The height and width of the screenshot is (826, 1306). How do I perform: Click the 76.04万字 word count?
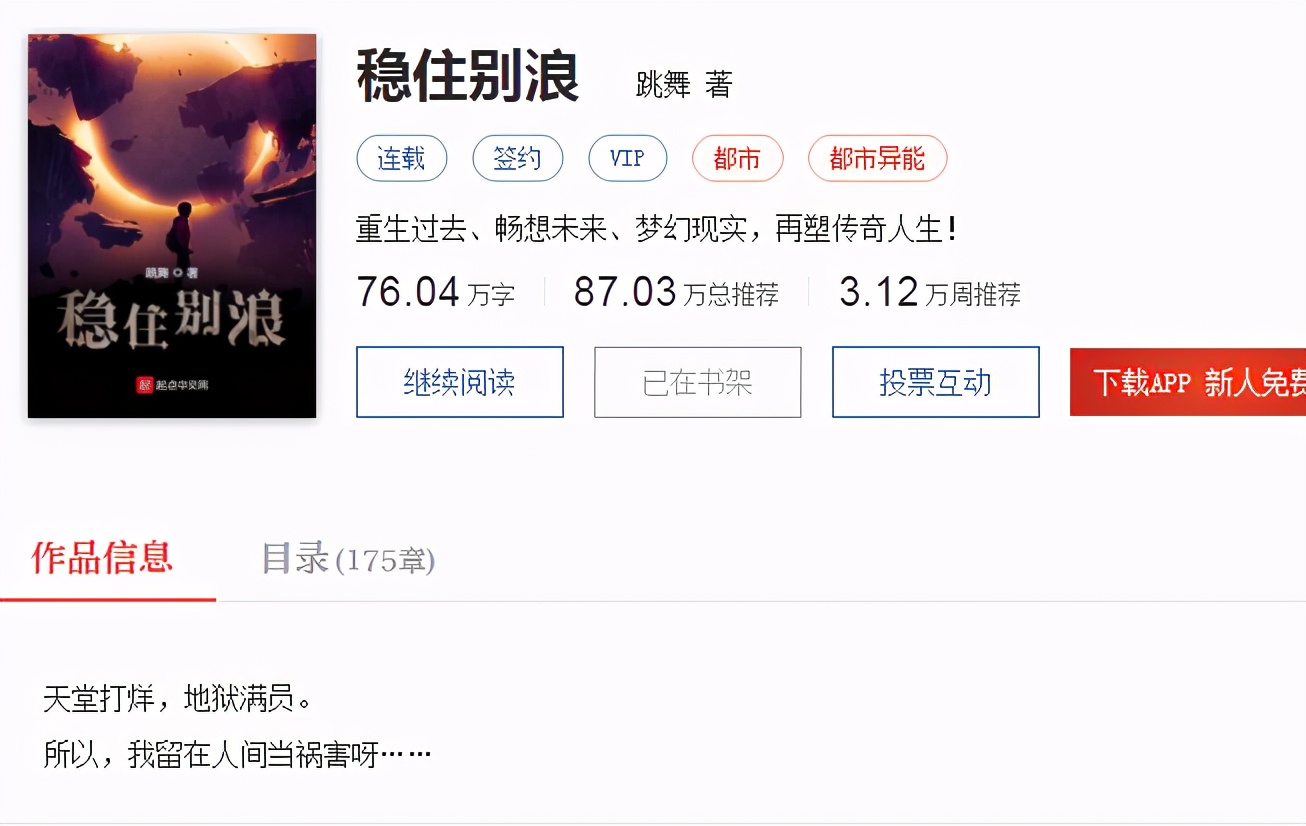[436, 292]
